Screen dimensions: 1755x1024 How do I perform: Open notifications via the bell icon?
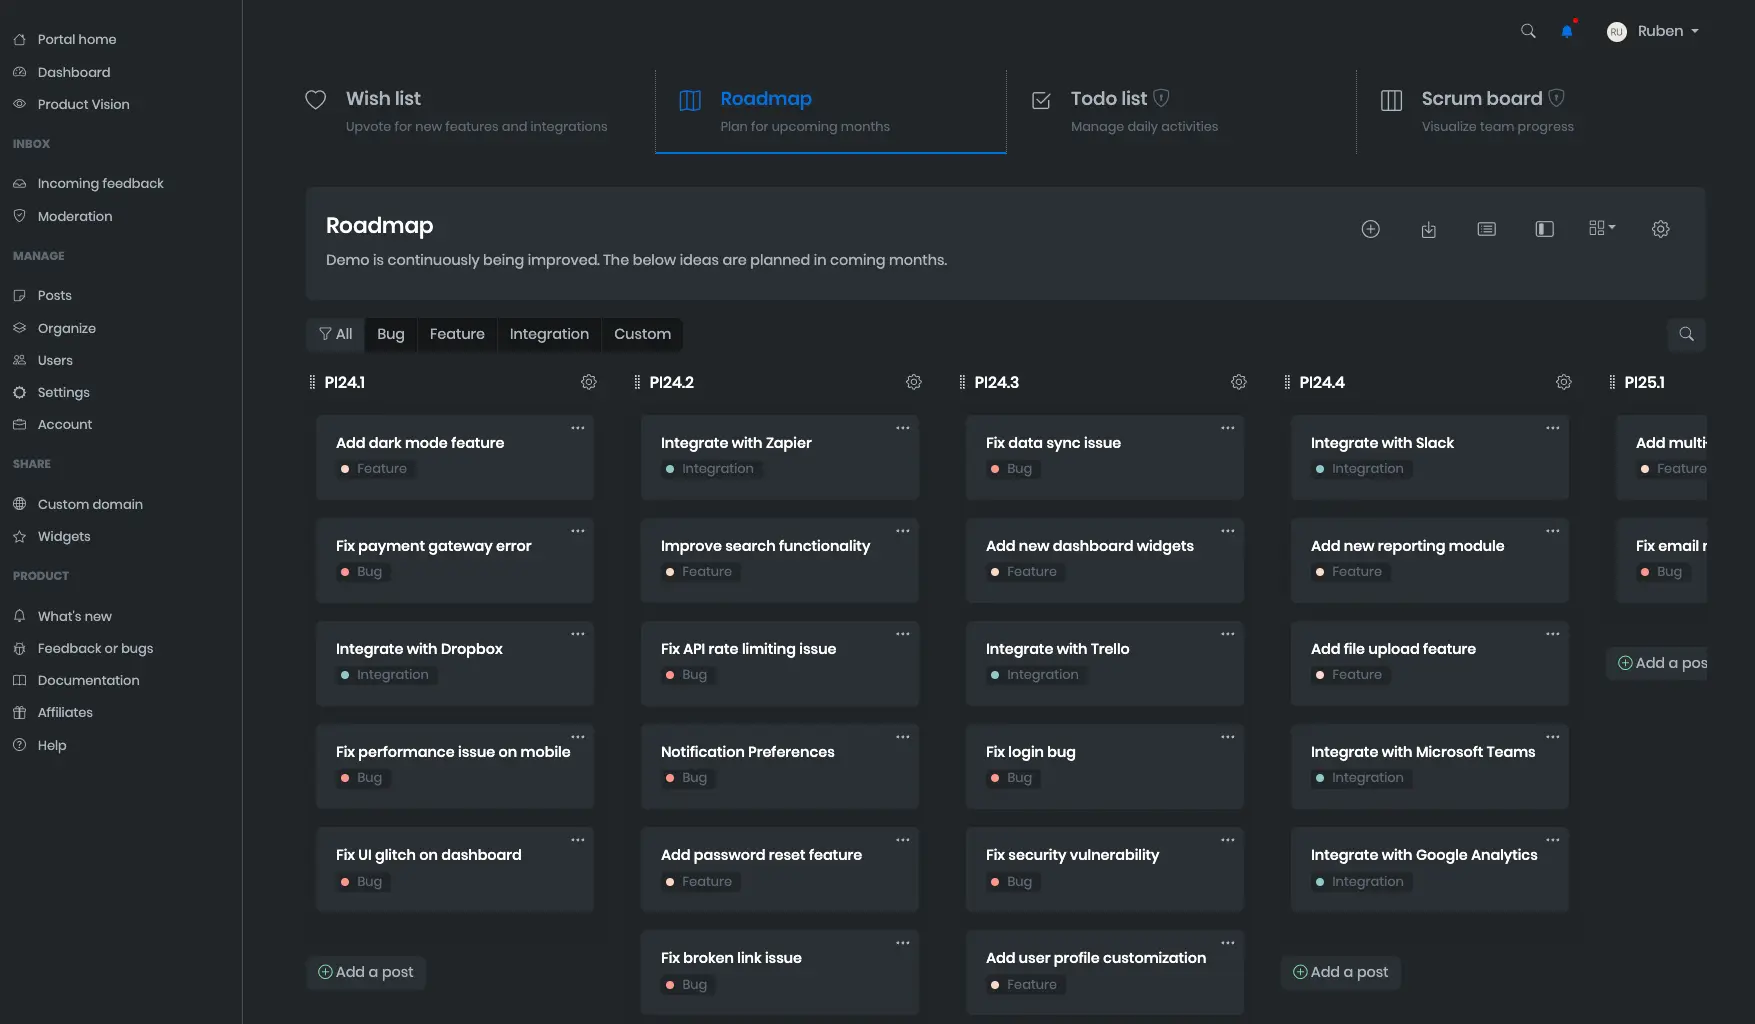pos(1566,31)
